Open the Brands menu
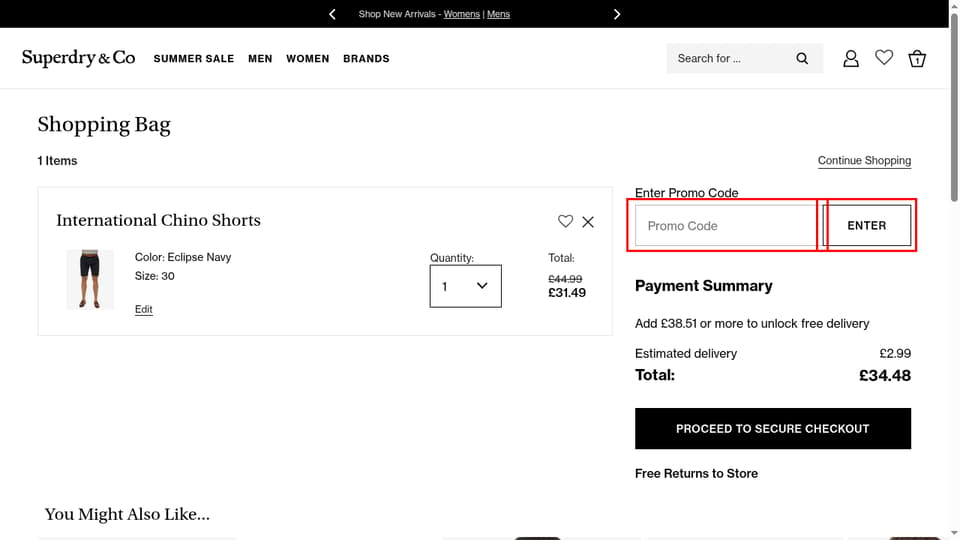 pyautogui.click(x=366, y=59)
